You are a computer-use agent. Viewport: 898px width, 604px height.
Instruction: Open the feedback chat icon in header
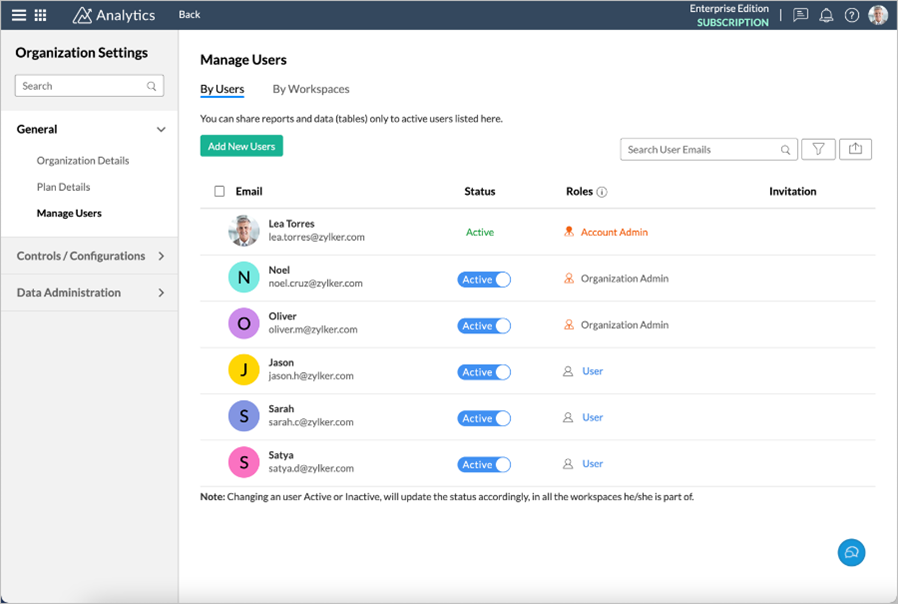800,15
